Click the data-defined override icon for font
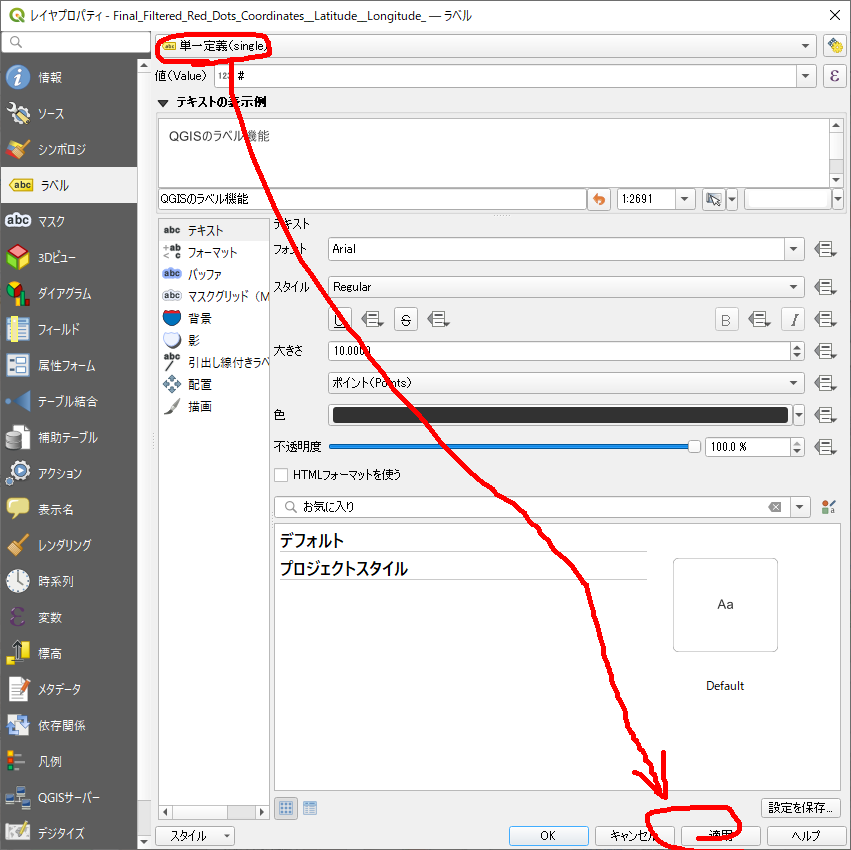The image size is (851, 850). [824, 249]
